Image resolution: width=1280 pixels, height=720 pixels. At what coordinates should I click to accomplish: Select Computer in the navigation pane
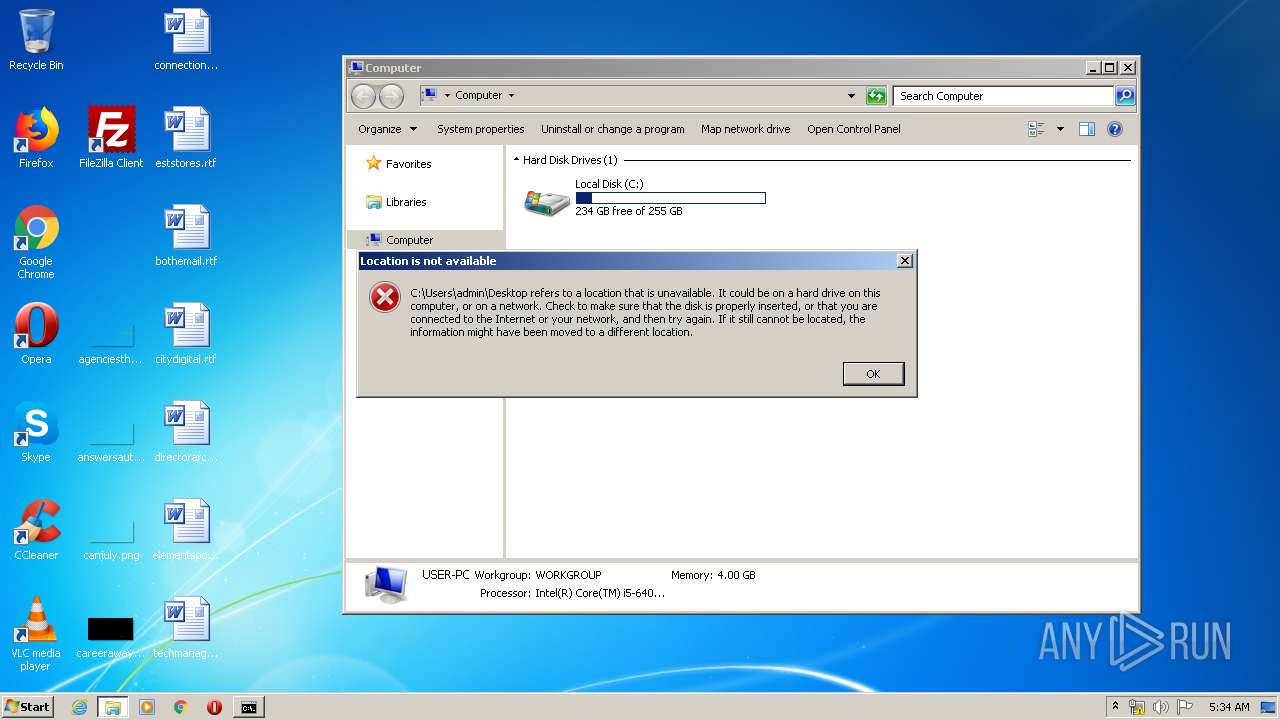(400, 240)
